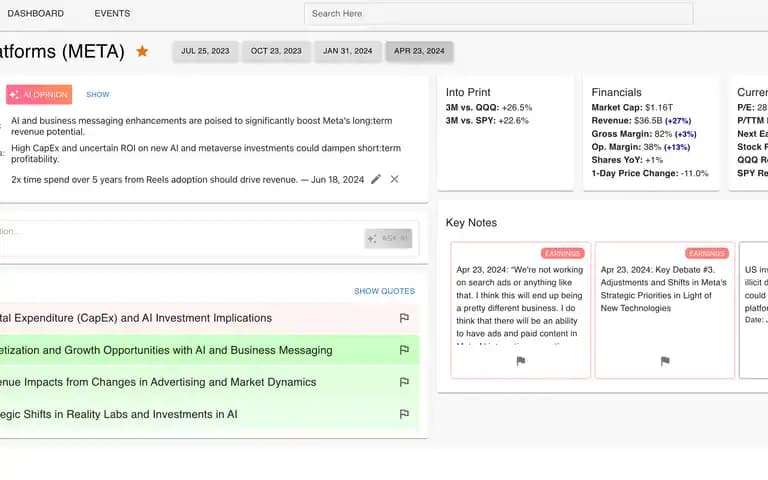Flag the CapEx and AI Investment Implications topic
Screen dimensions: 768x480
(x=404, y=318)
